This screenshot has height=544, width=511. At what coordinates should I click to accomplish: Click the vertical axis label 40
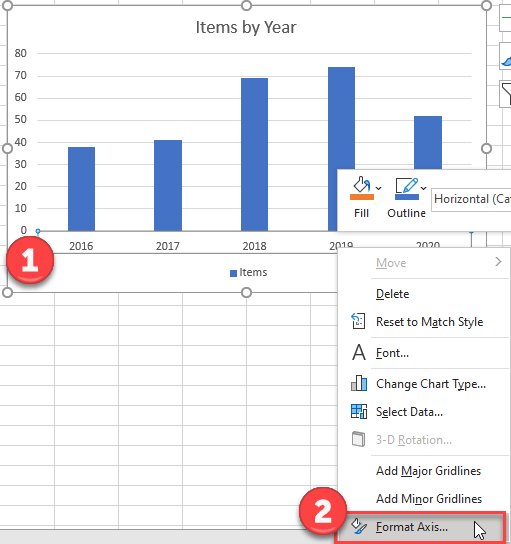pos(20,142)
